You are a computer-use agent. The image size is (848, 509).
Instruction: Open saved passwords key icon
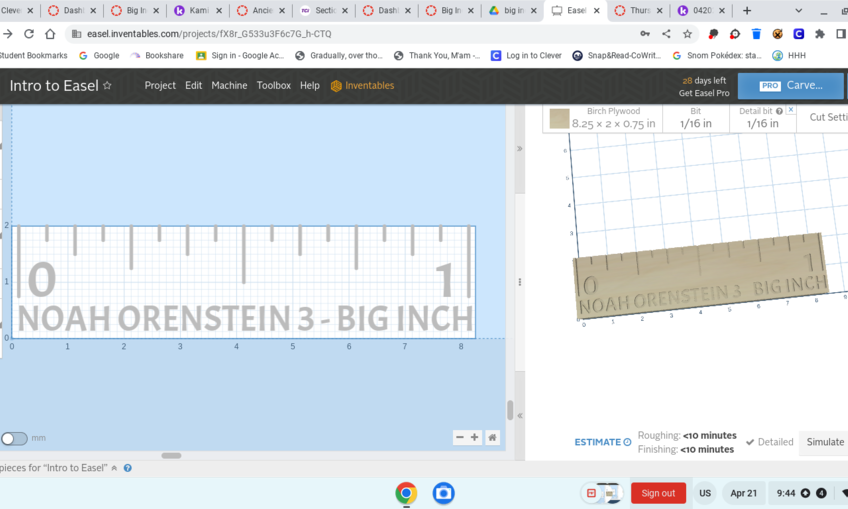coord(645,34)
